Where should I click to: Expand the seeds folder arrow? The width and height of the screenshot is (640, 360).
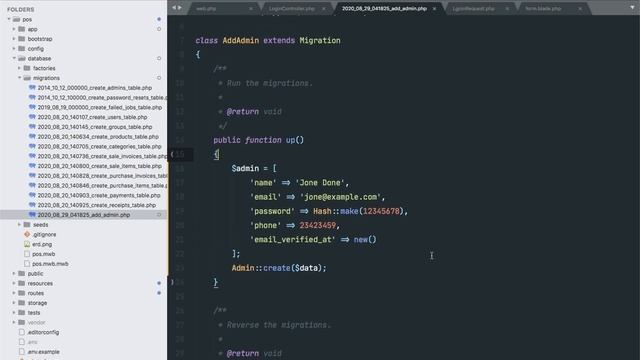click(x=19, y=224)
